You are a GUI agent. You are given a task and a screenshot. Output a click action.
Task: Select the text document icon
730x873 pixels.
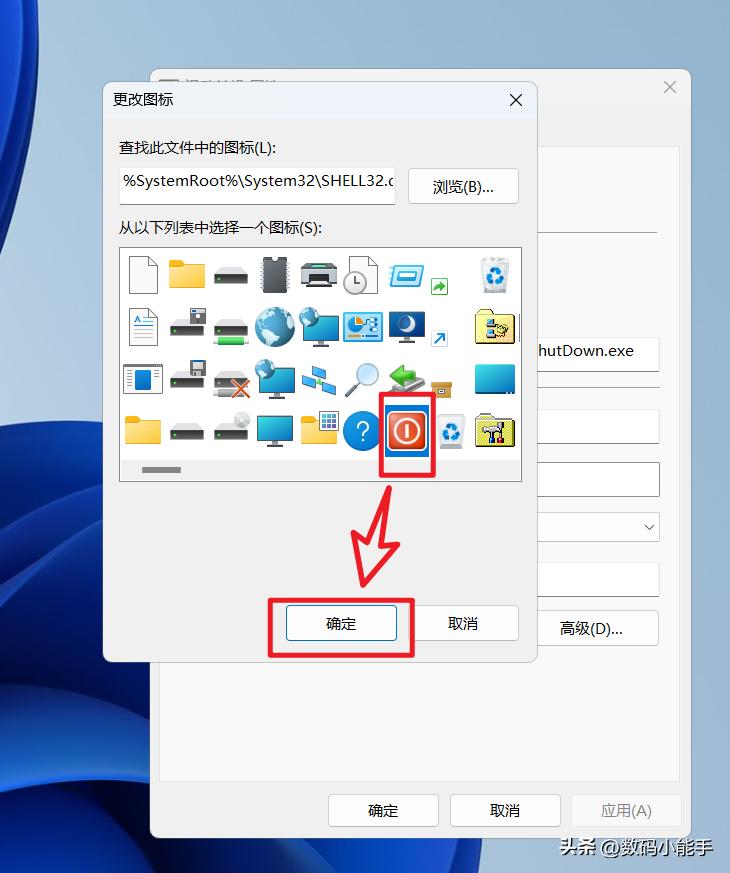click(x=143, y=327)
